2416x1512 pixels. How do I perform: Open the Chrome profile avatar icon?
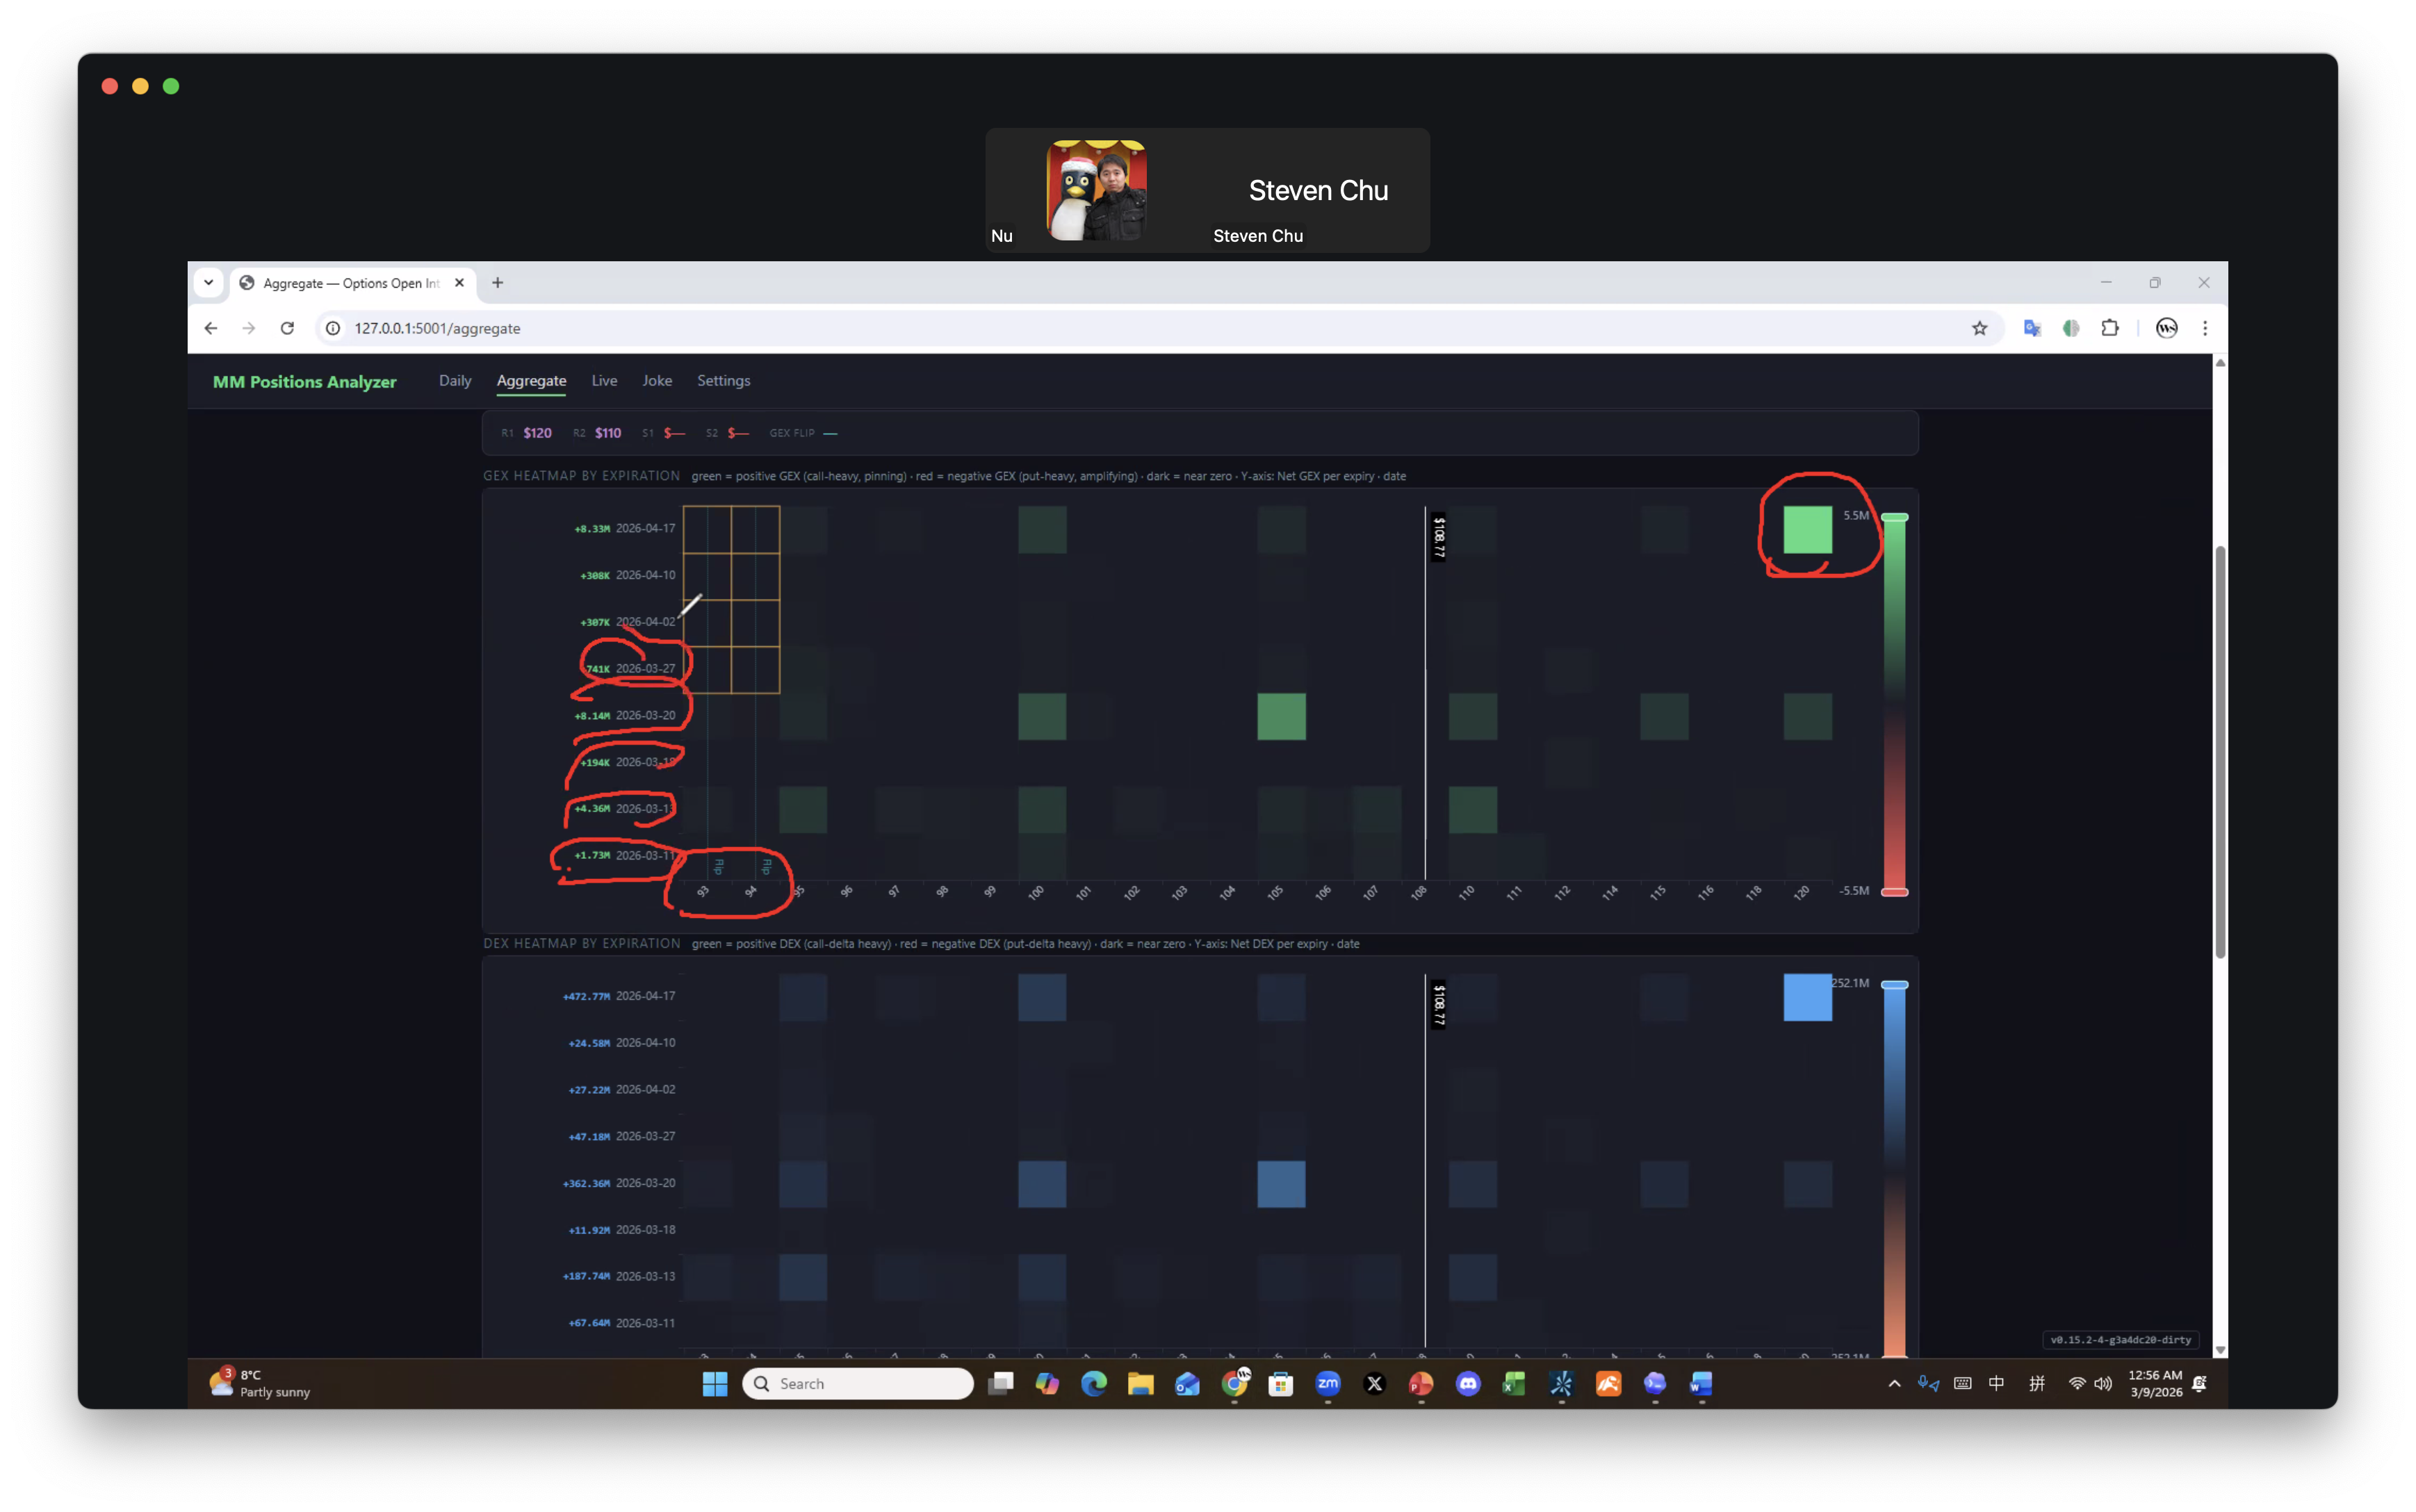2166,328
